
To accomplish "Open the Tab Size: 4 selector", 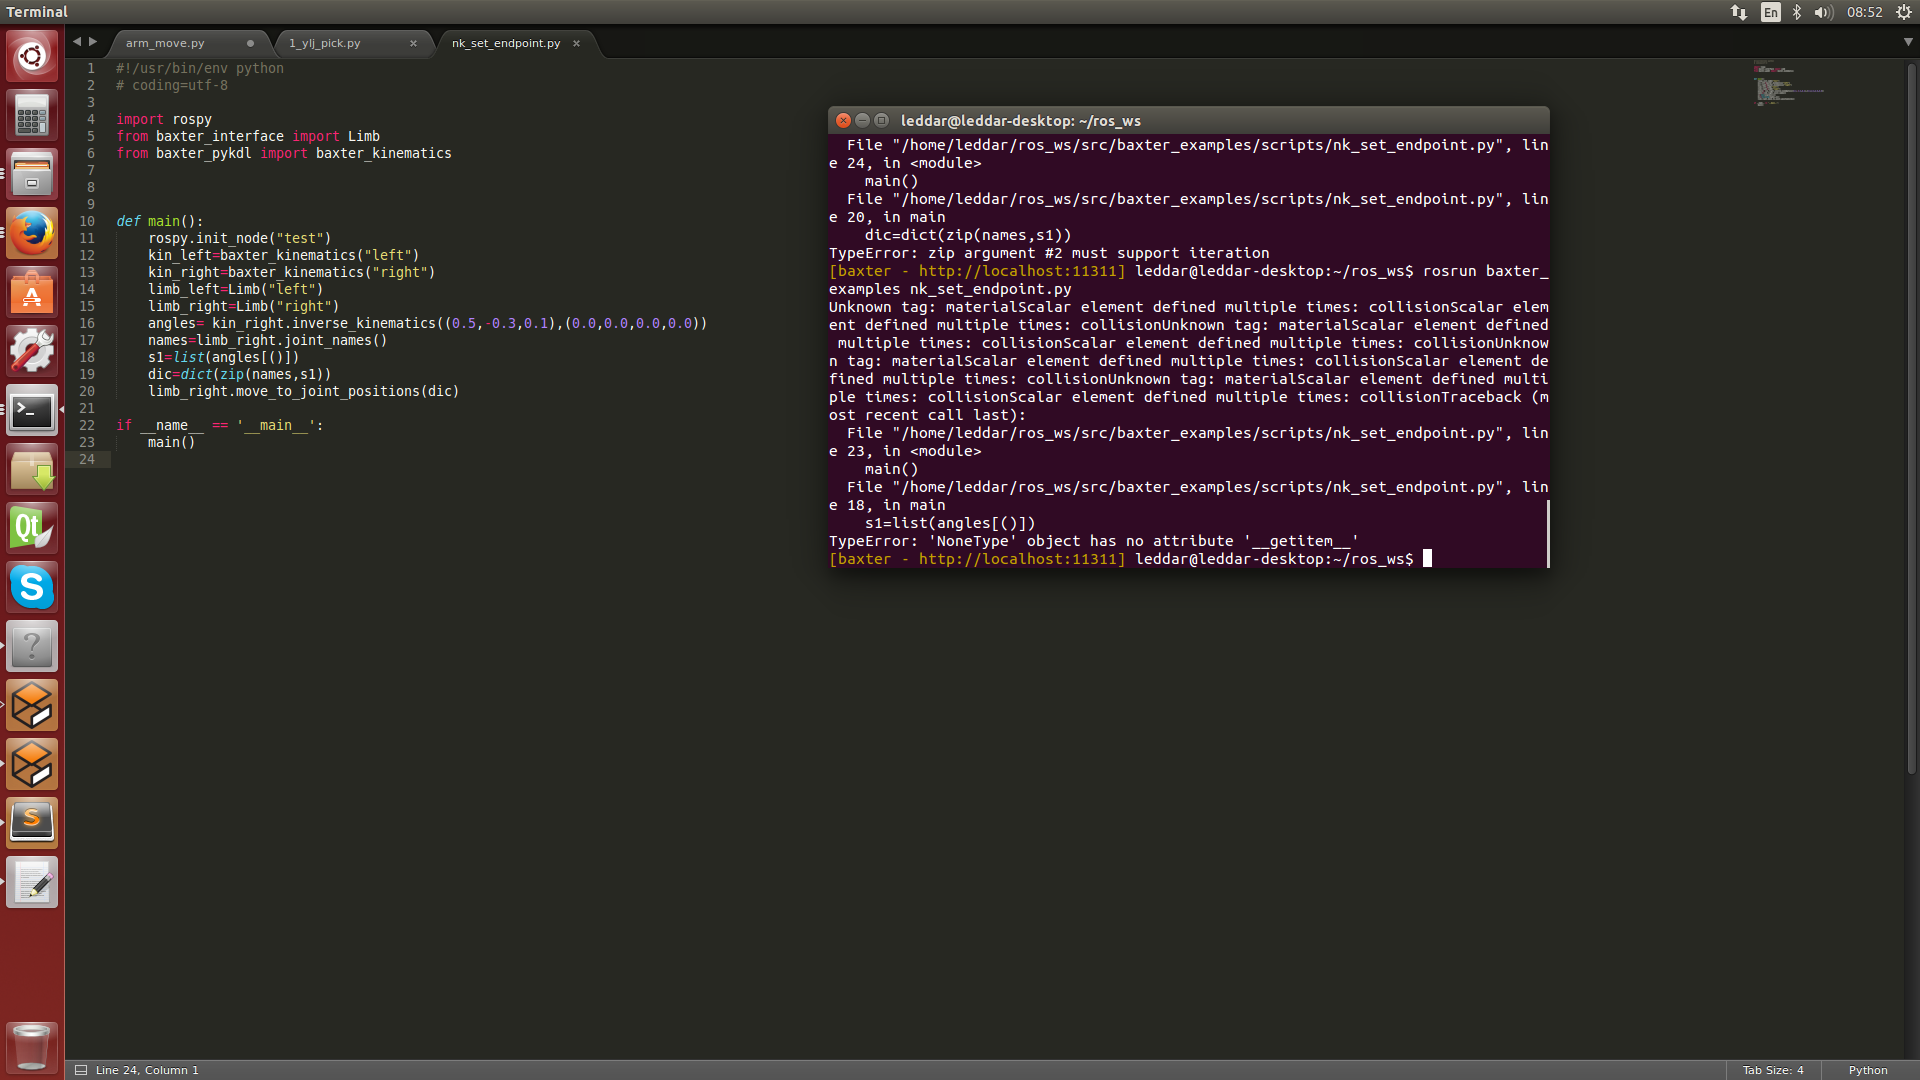I will (x=1773, y=1070).
